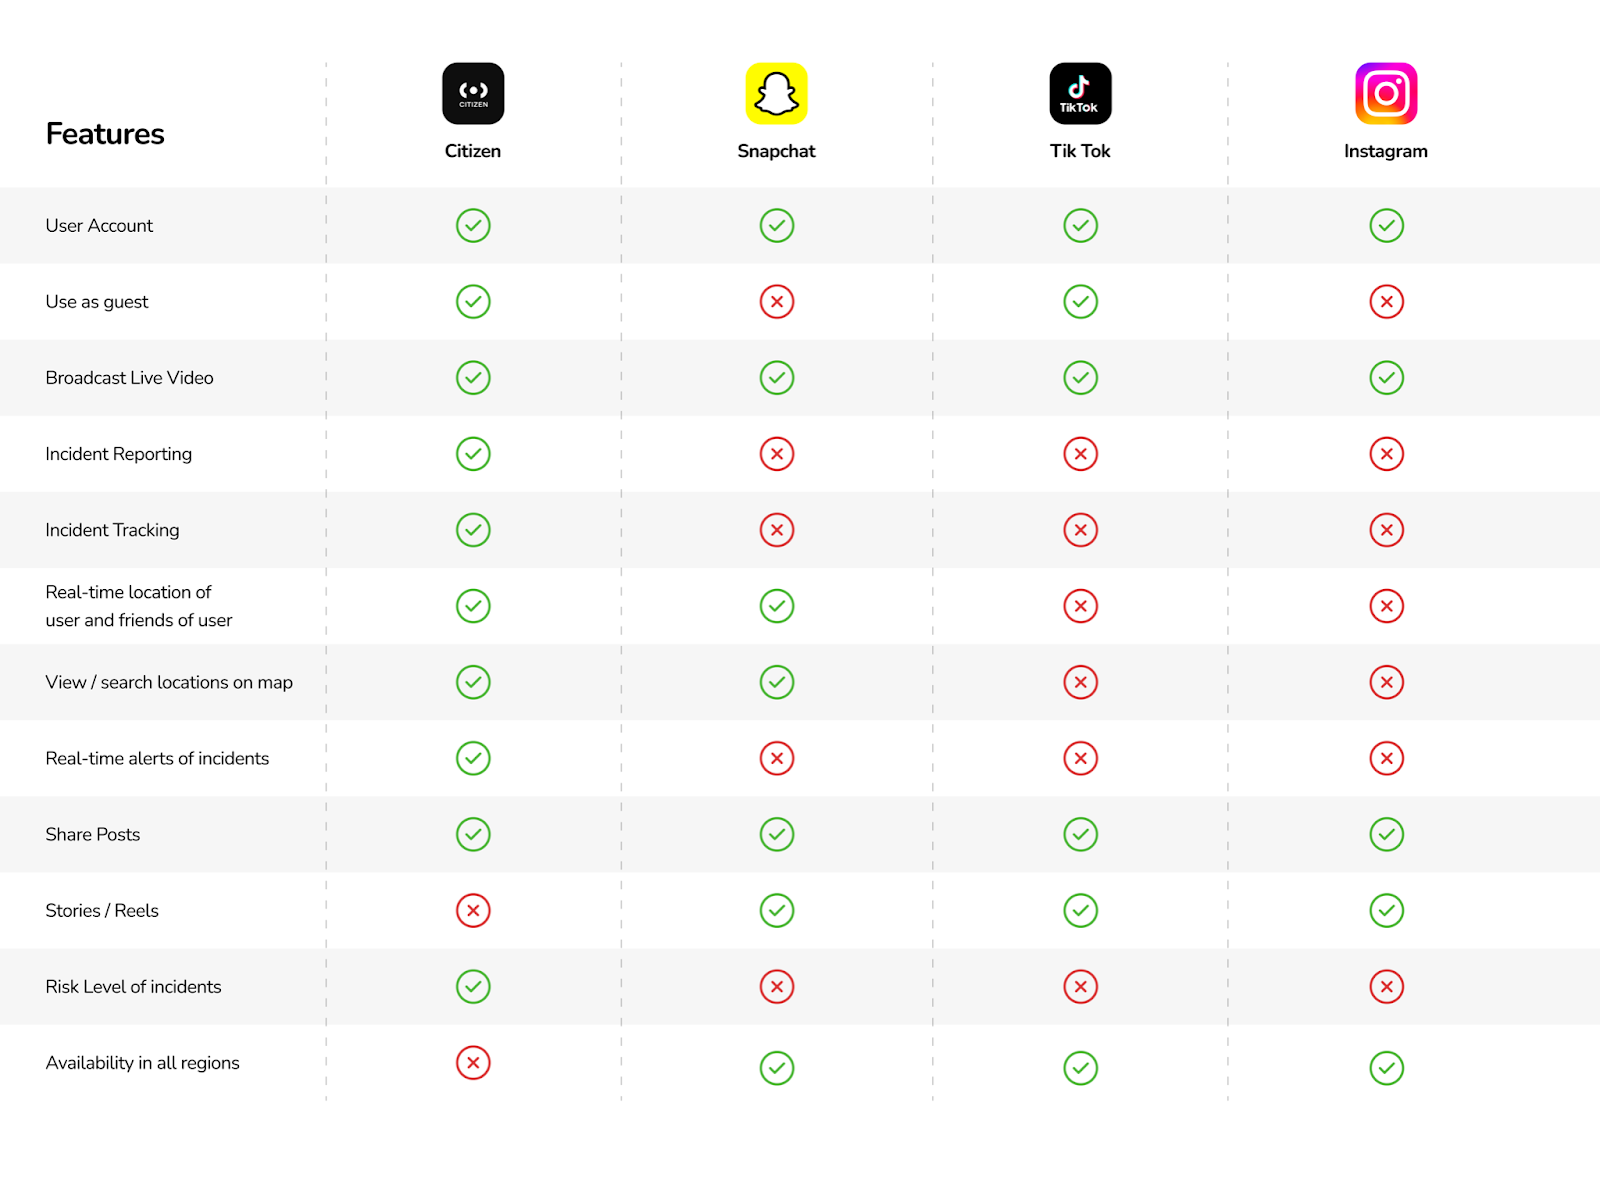Viewport: 1600px width, 1178px height.
Task: Click the Snapchat column title text
Action: (x=776, y=151)
